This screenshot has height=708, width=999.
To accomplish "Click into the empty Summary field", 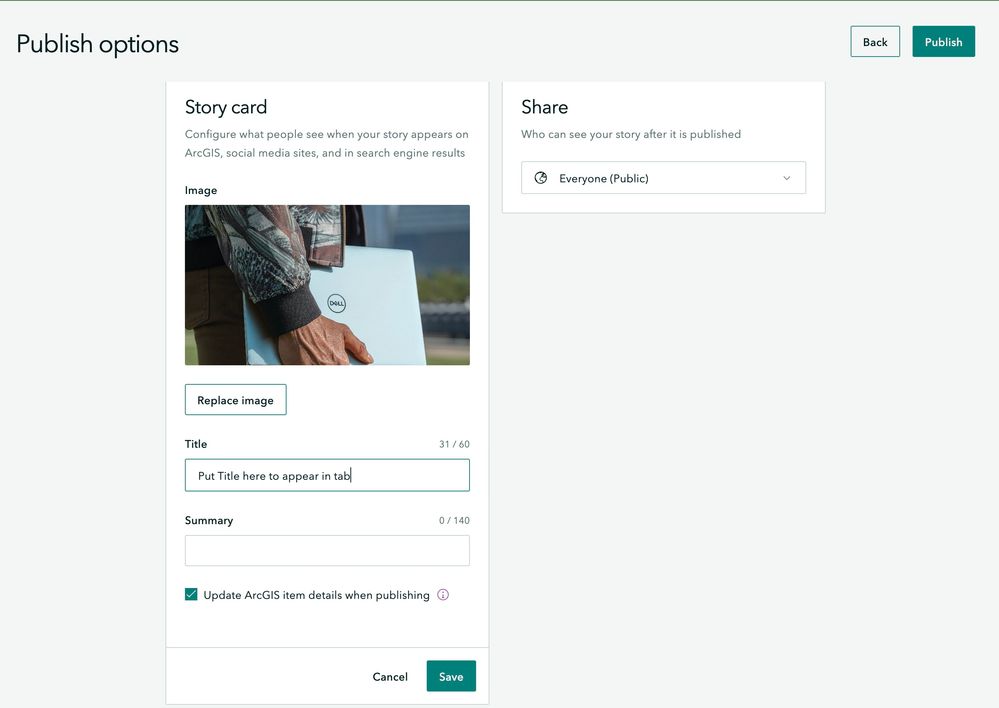I will pos(327,551).
